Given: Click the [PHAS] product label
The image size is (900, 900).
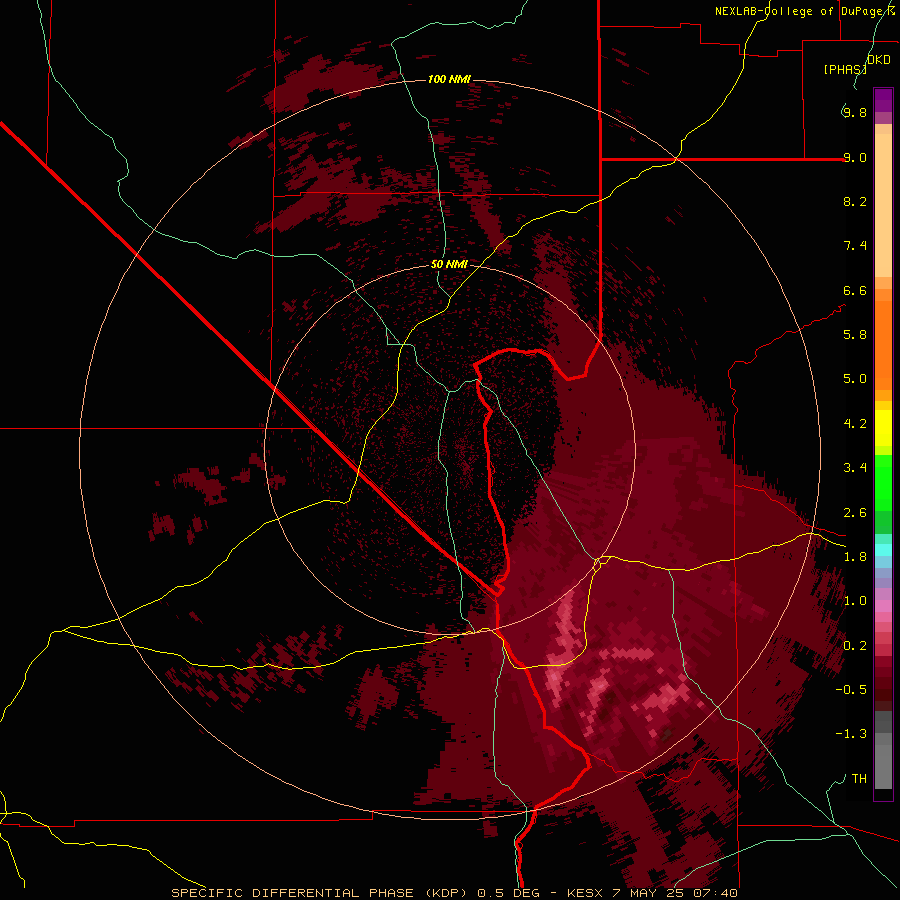Looking at the screenshot, I should pyautogui.click(x=845, y=69).
